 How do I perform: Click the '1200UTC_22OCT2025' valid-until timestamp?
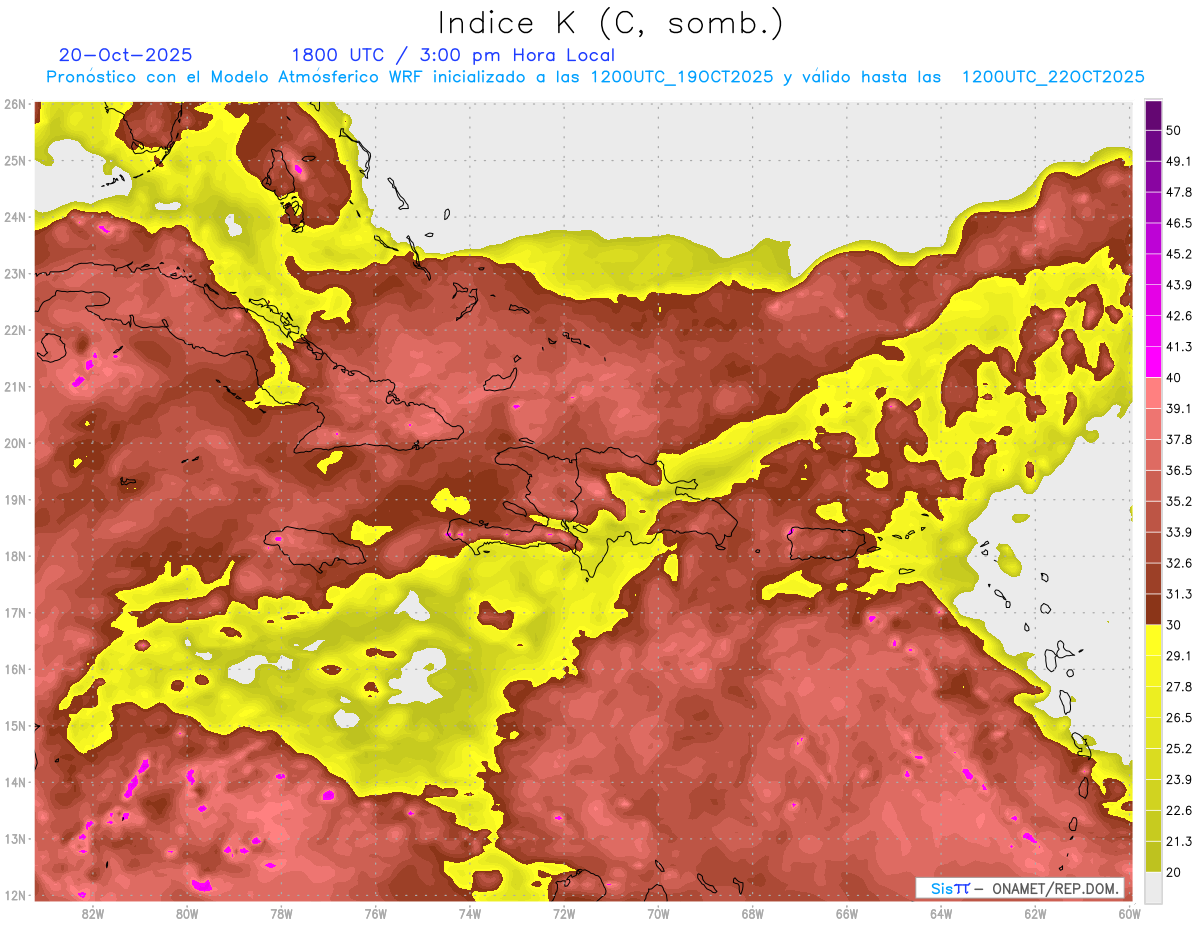(x=1052, y=77)
